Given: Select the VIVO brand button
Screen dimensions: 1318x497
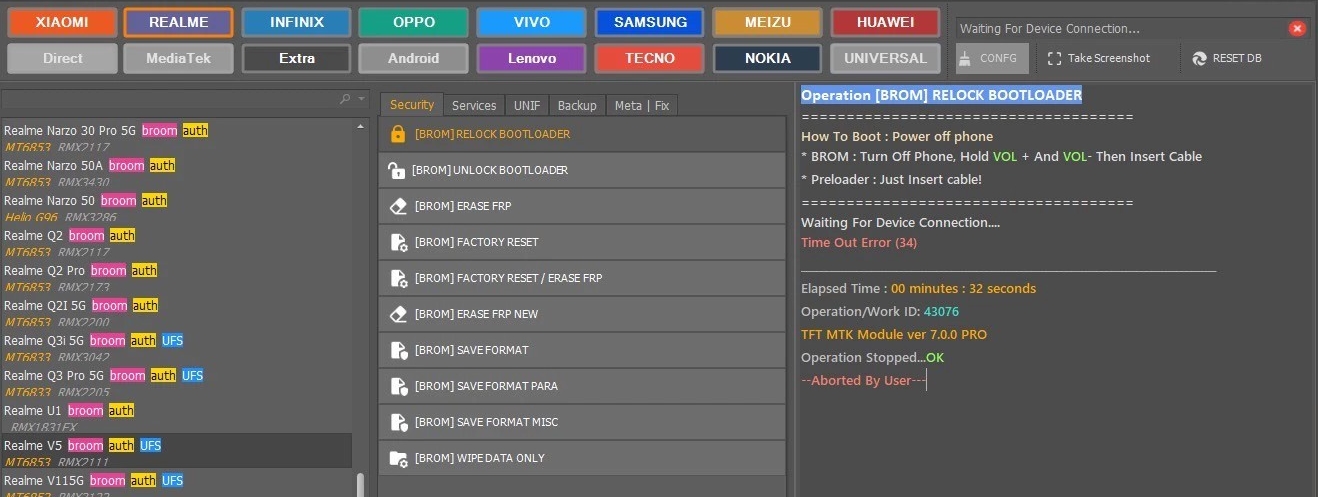Looking at the screenshot, I should [532, 22].
